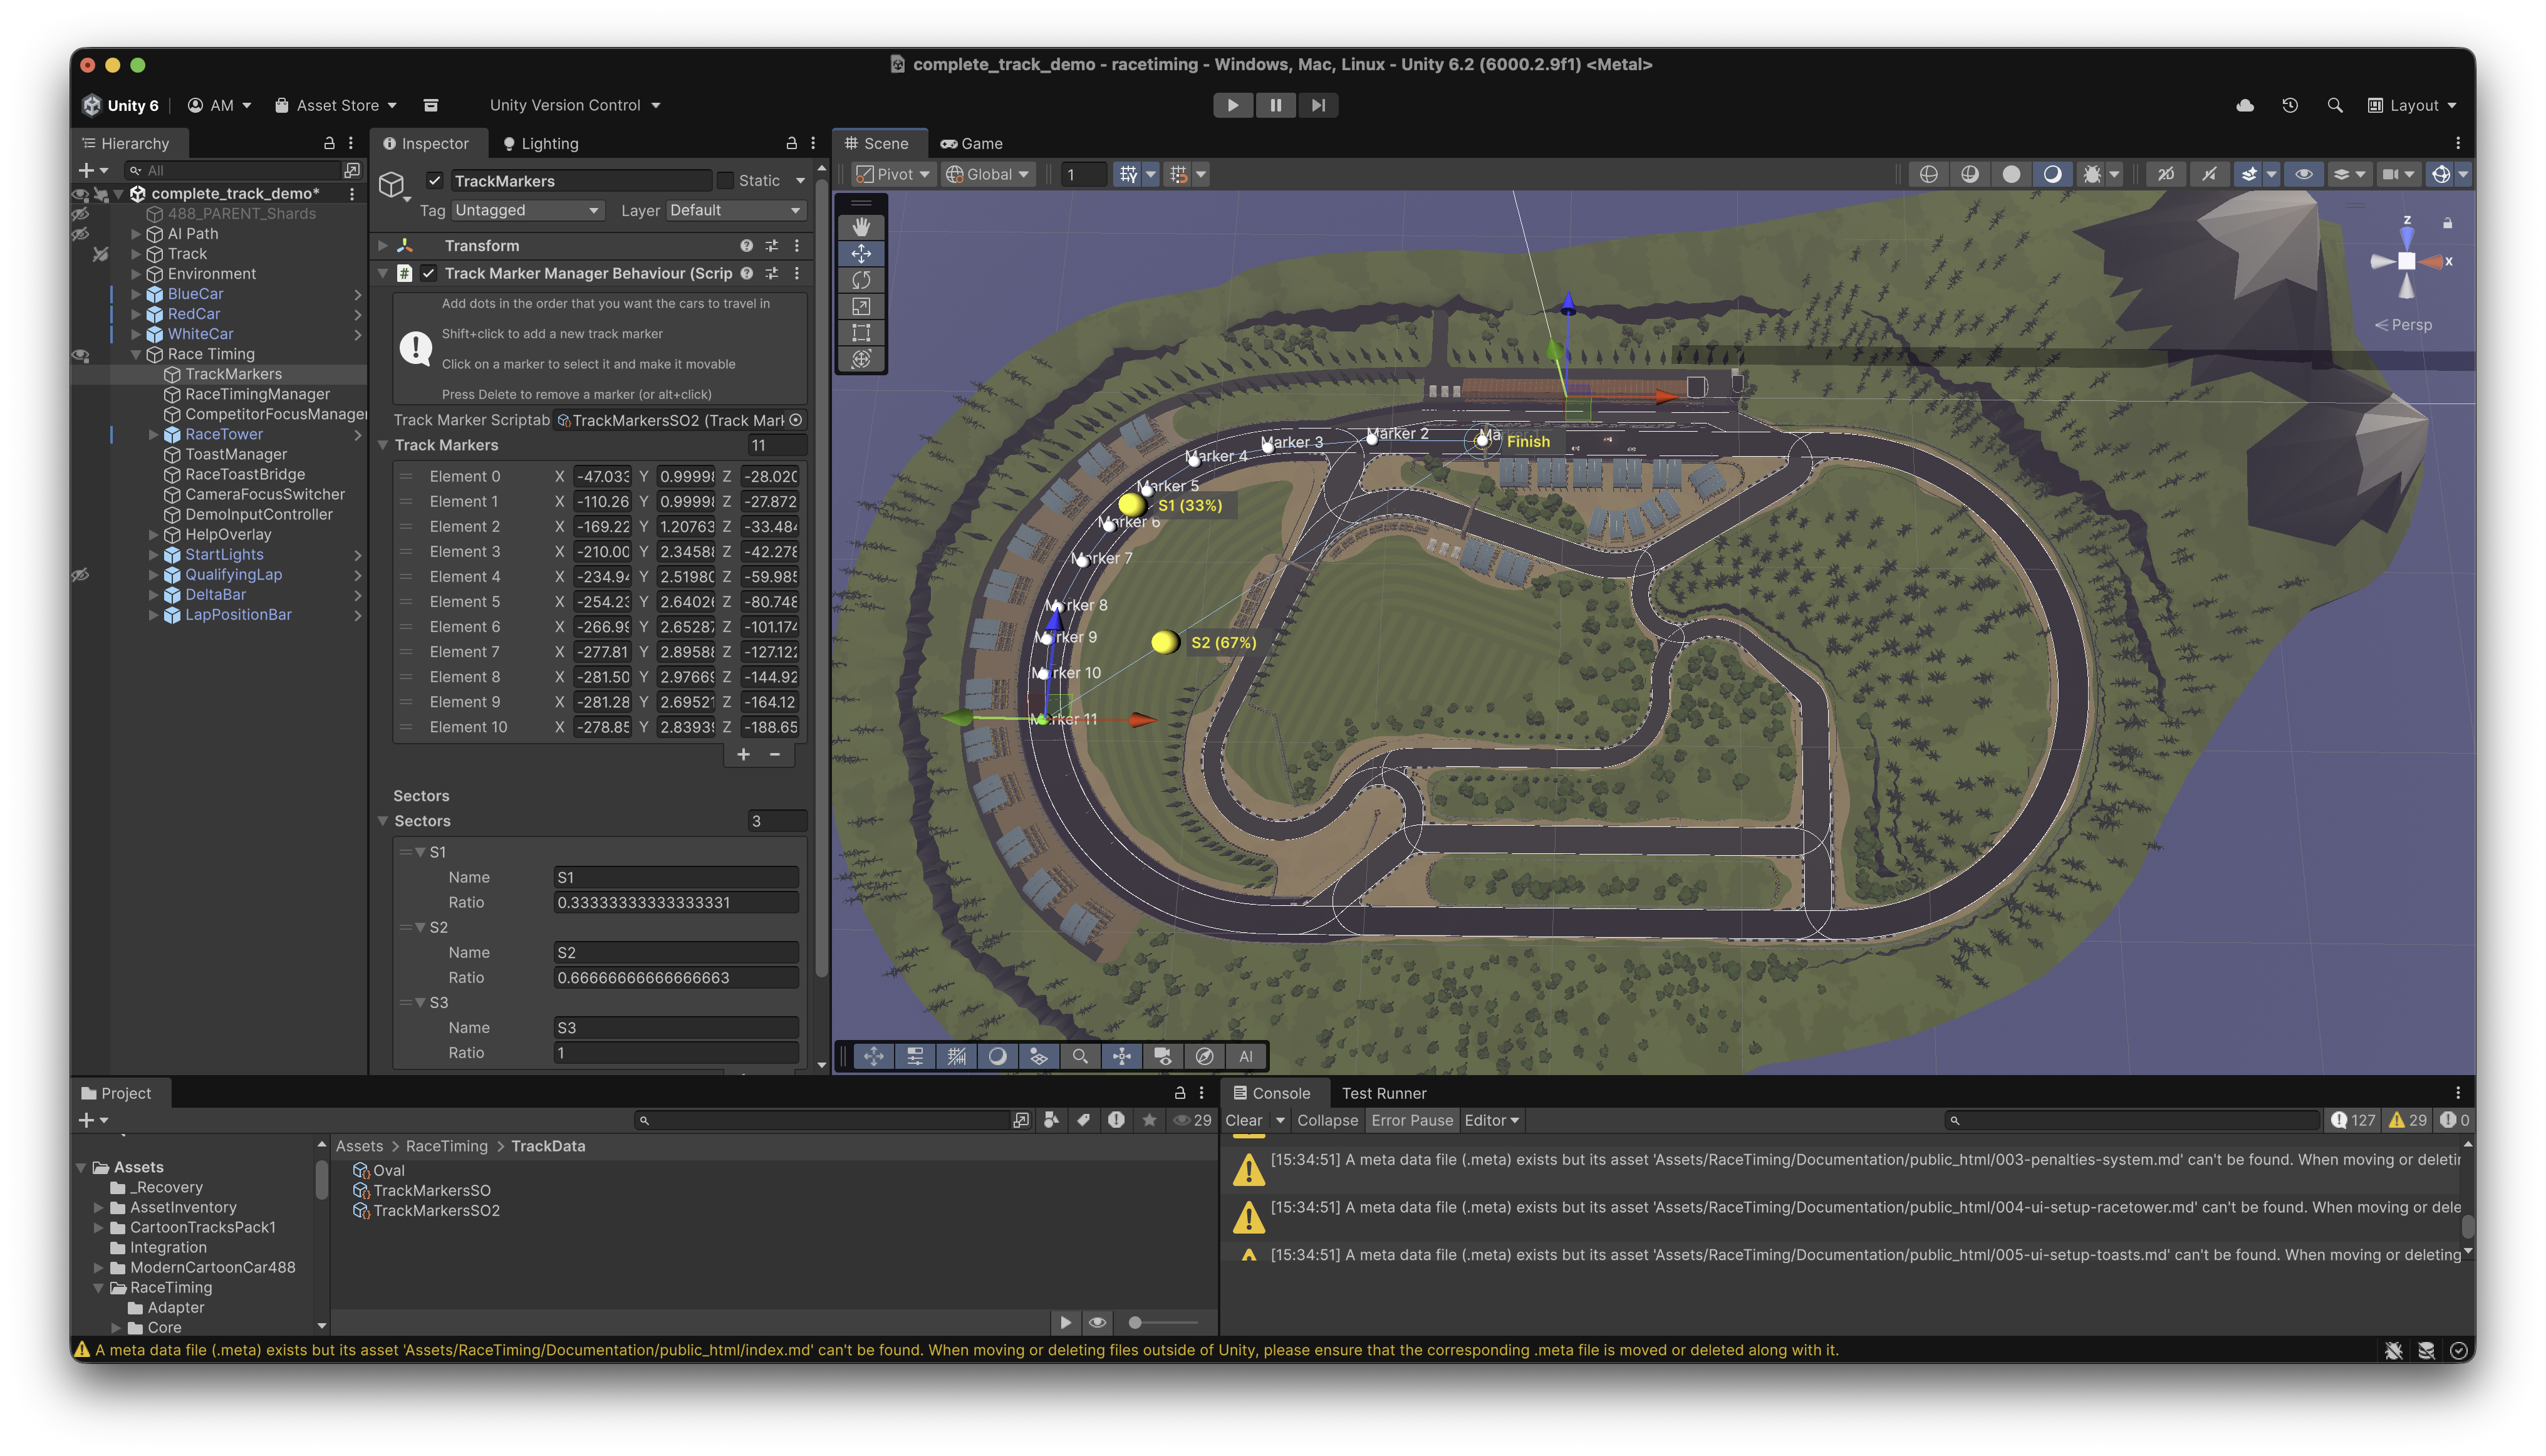Click the cloud services icon
Viewport: 2546px width, 1456px height.
coord(2245,105)
